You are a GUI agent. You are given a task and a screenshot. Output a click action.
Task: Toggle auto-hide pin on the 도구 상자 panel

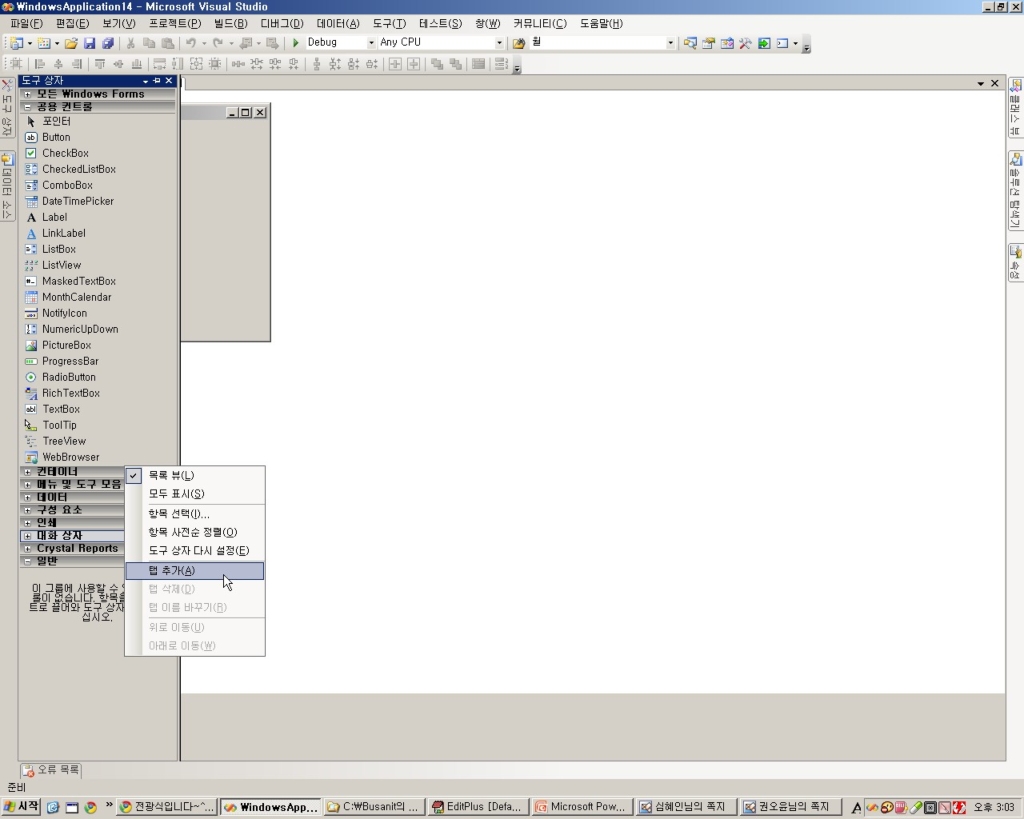[x=157, y=80]
